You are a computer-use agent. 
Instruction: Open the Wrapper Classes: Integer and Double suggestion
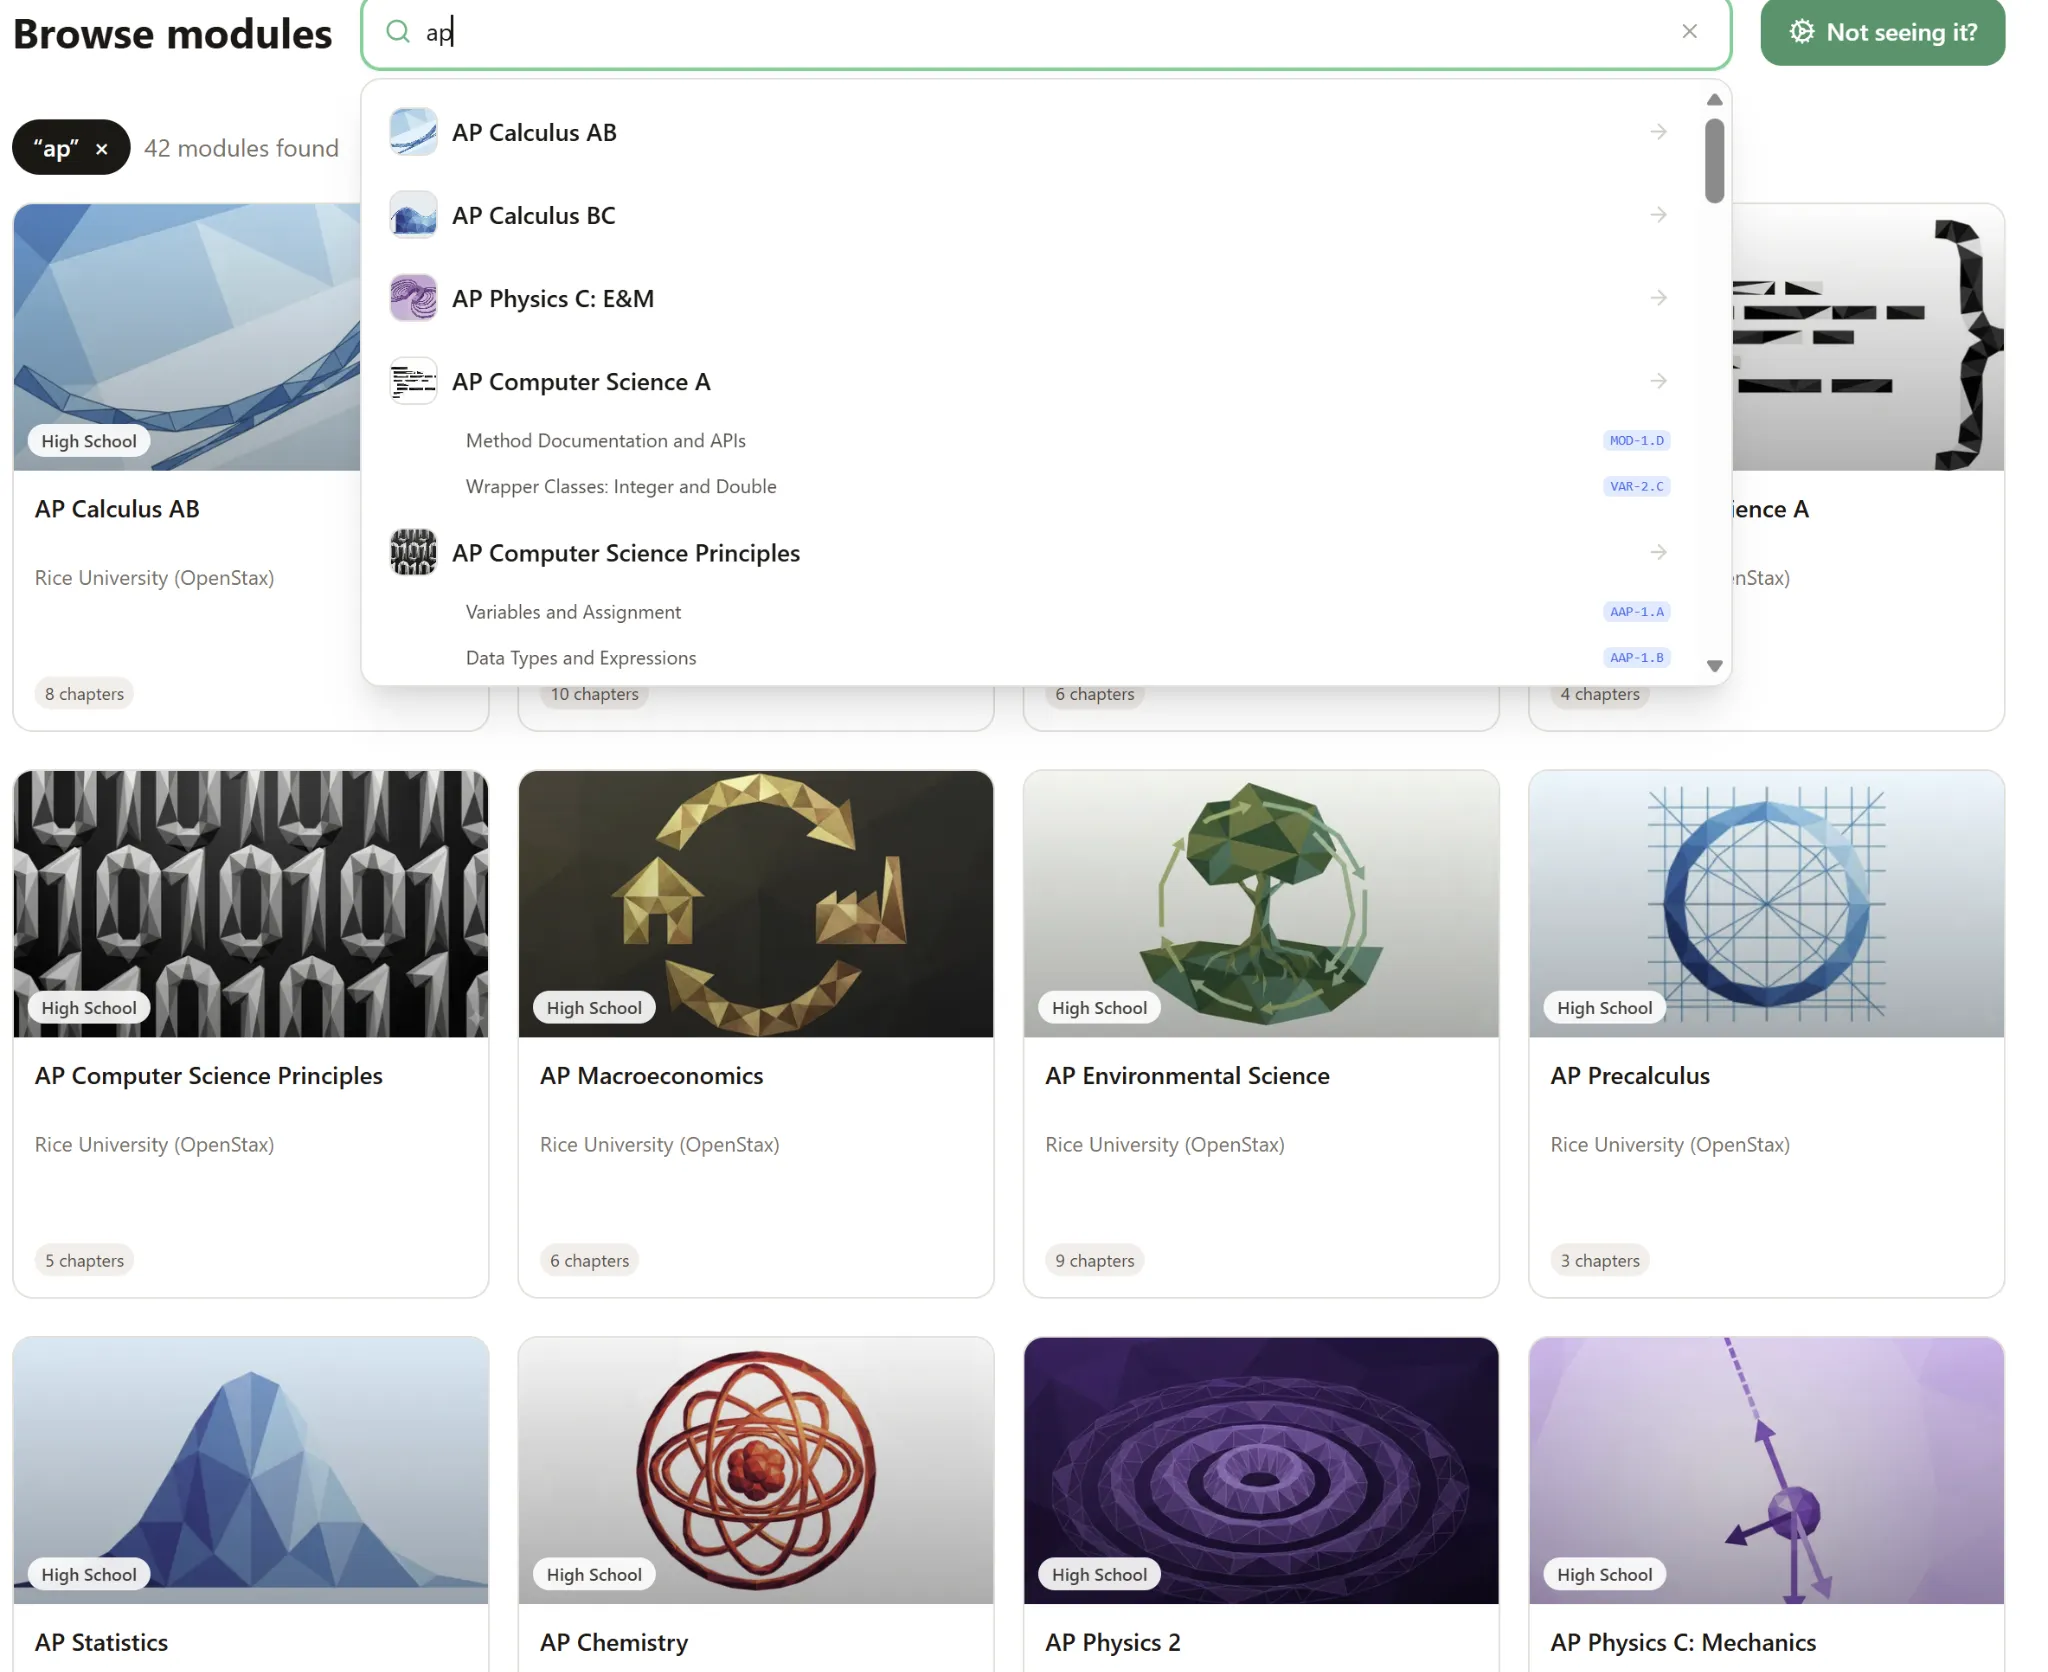pyautogui.click(x=620, y=486)
